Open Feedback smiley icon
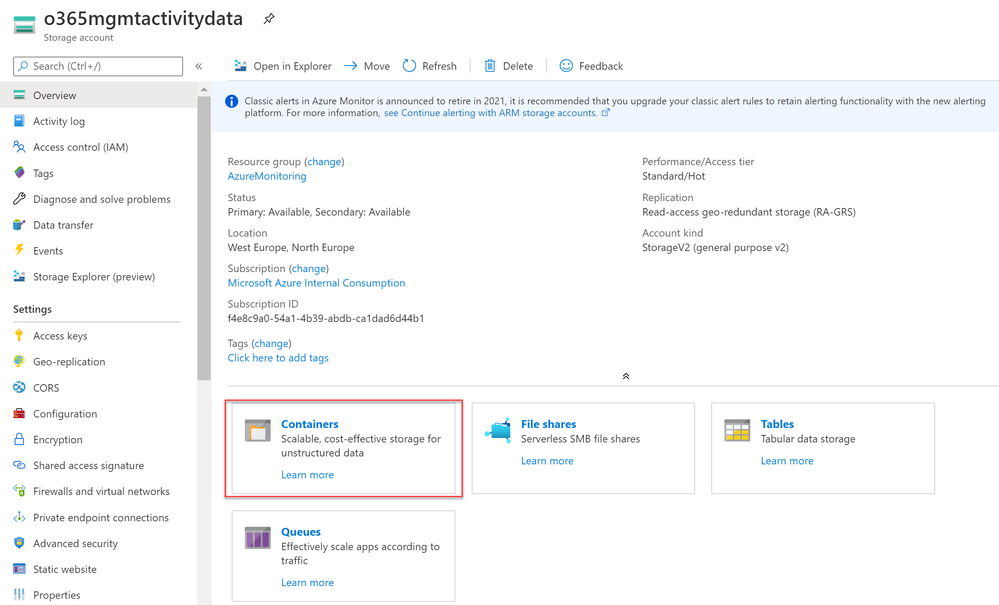999x605 pixels. (x=566, y=66)
